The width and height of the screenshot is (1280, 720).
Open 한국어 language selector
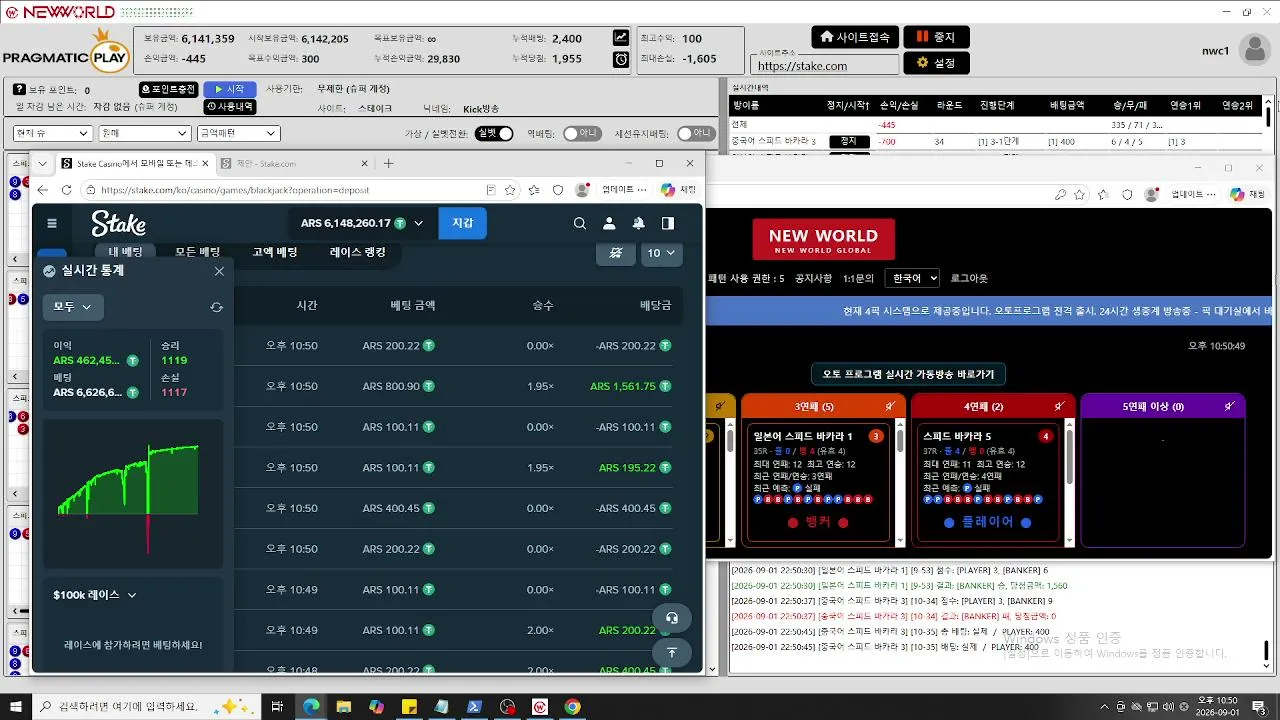click(912, 278)
